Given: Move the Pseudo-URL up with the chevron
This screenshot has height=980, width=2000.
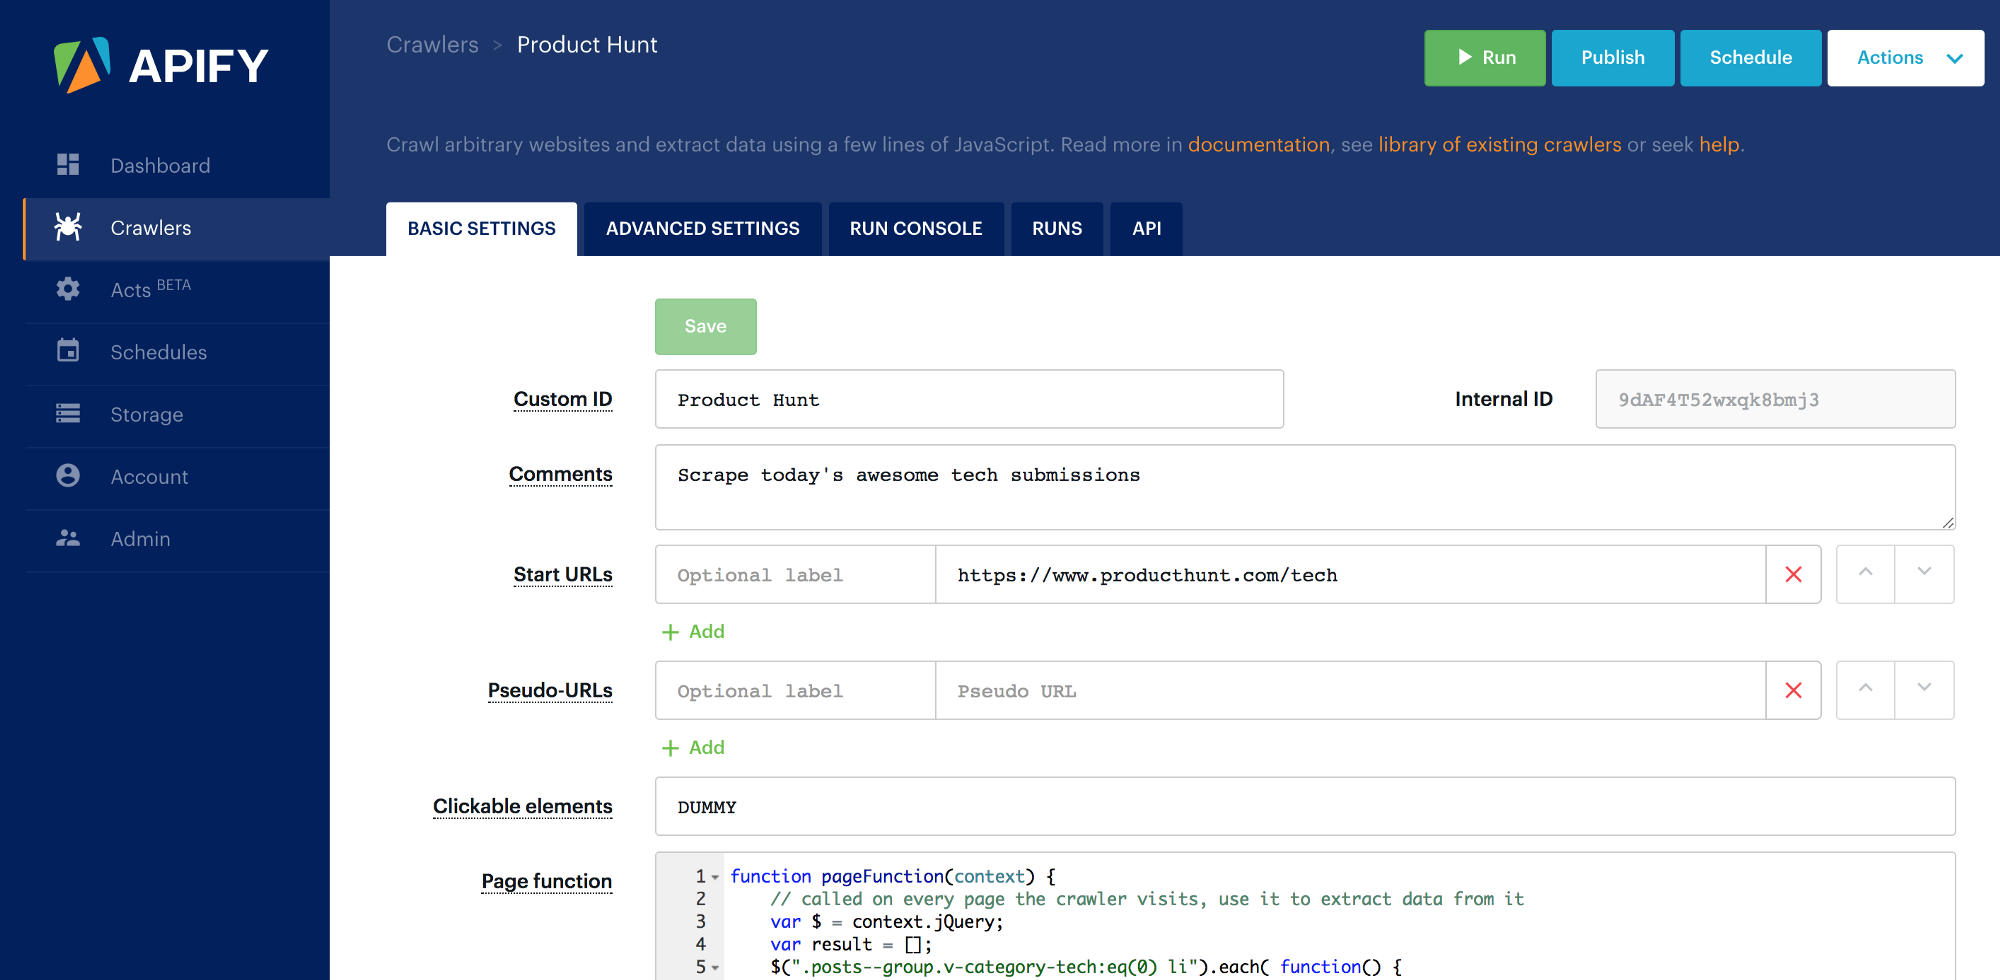Looking at the screenshot, I should (1864, 690).
